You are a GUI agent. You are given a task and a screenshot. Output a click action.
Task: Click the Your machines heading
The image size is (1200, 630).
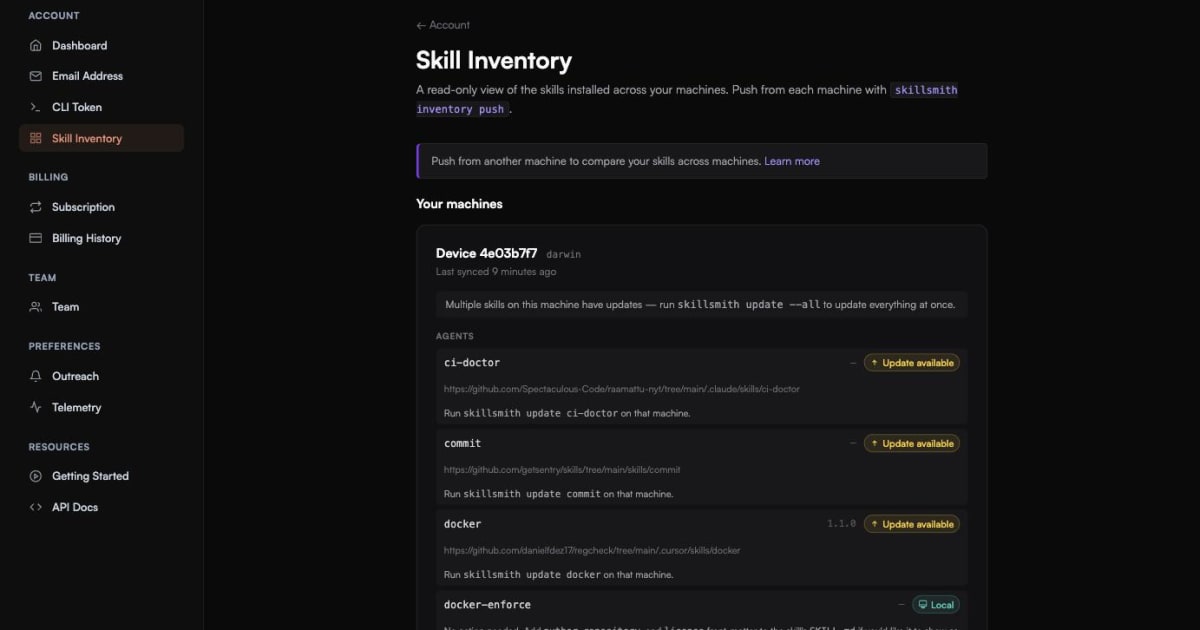(x=459, y=204)
